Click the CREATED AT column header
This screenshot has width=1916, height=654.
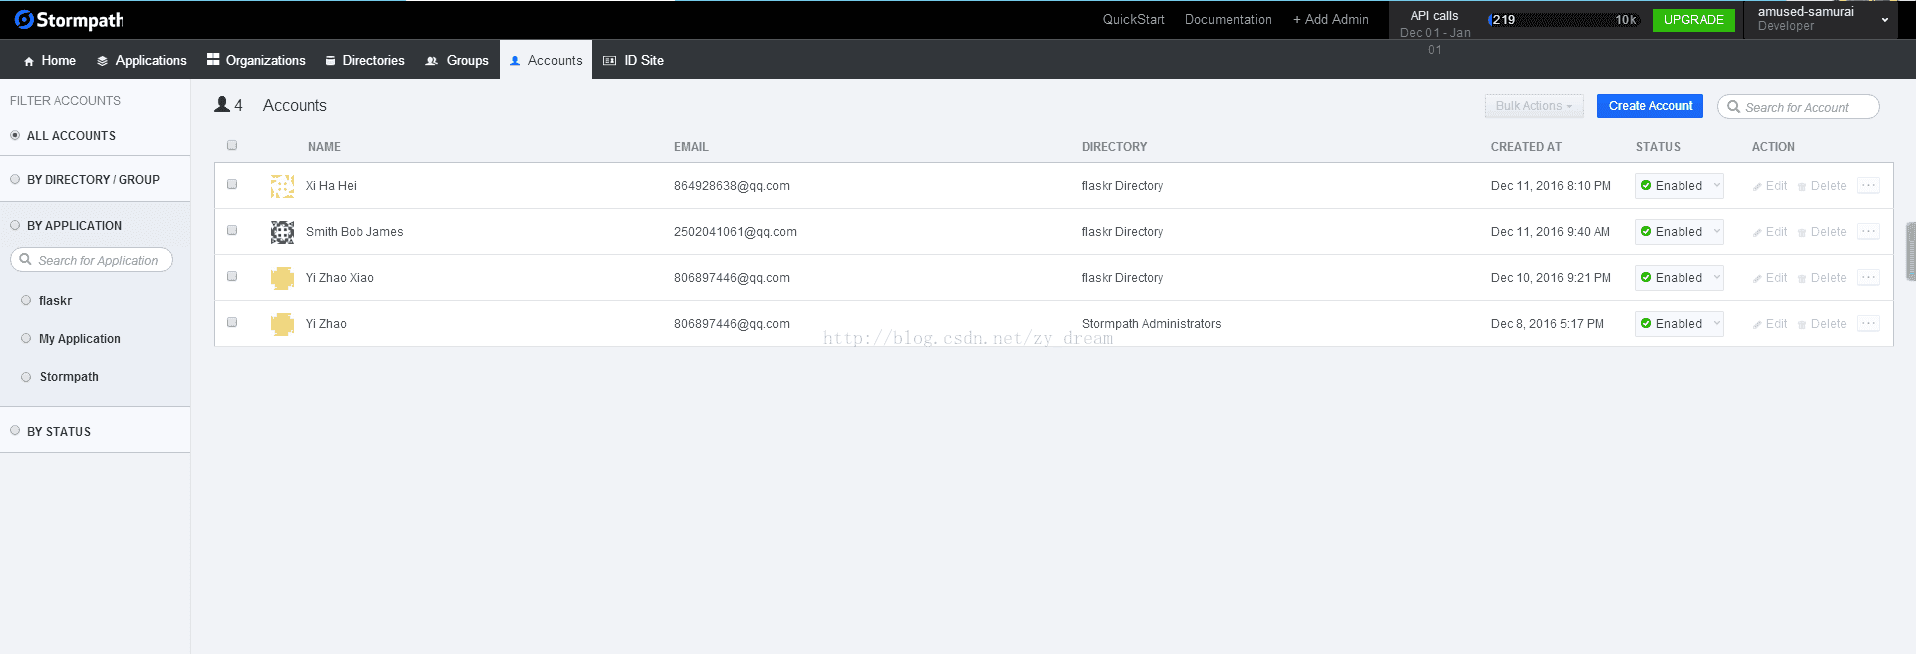point(1526,147)
